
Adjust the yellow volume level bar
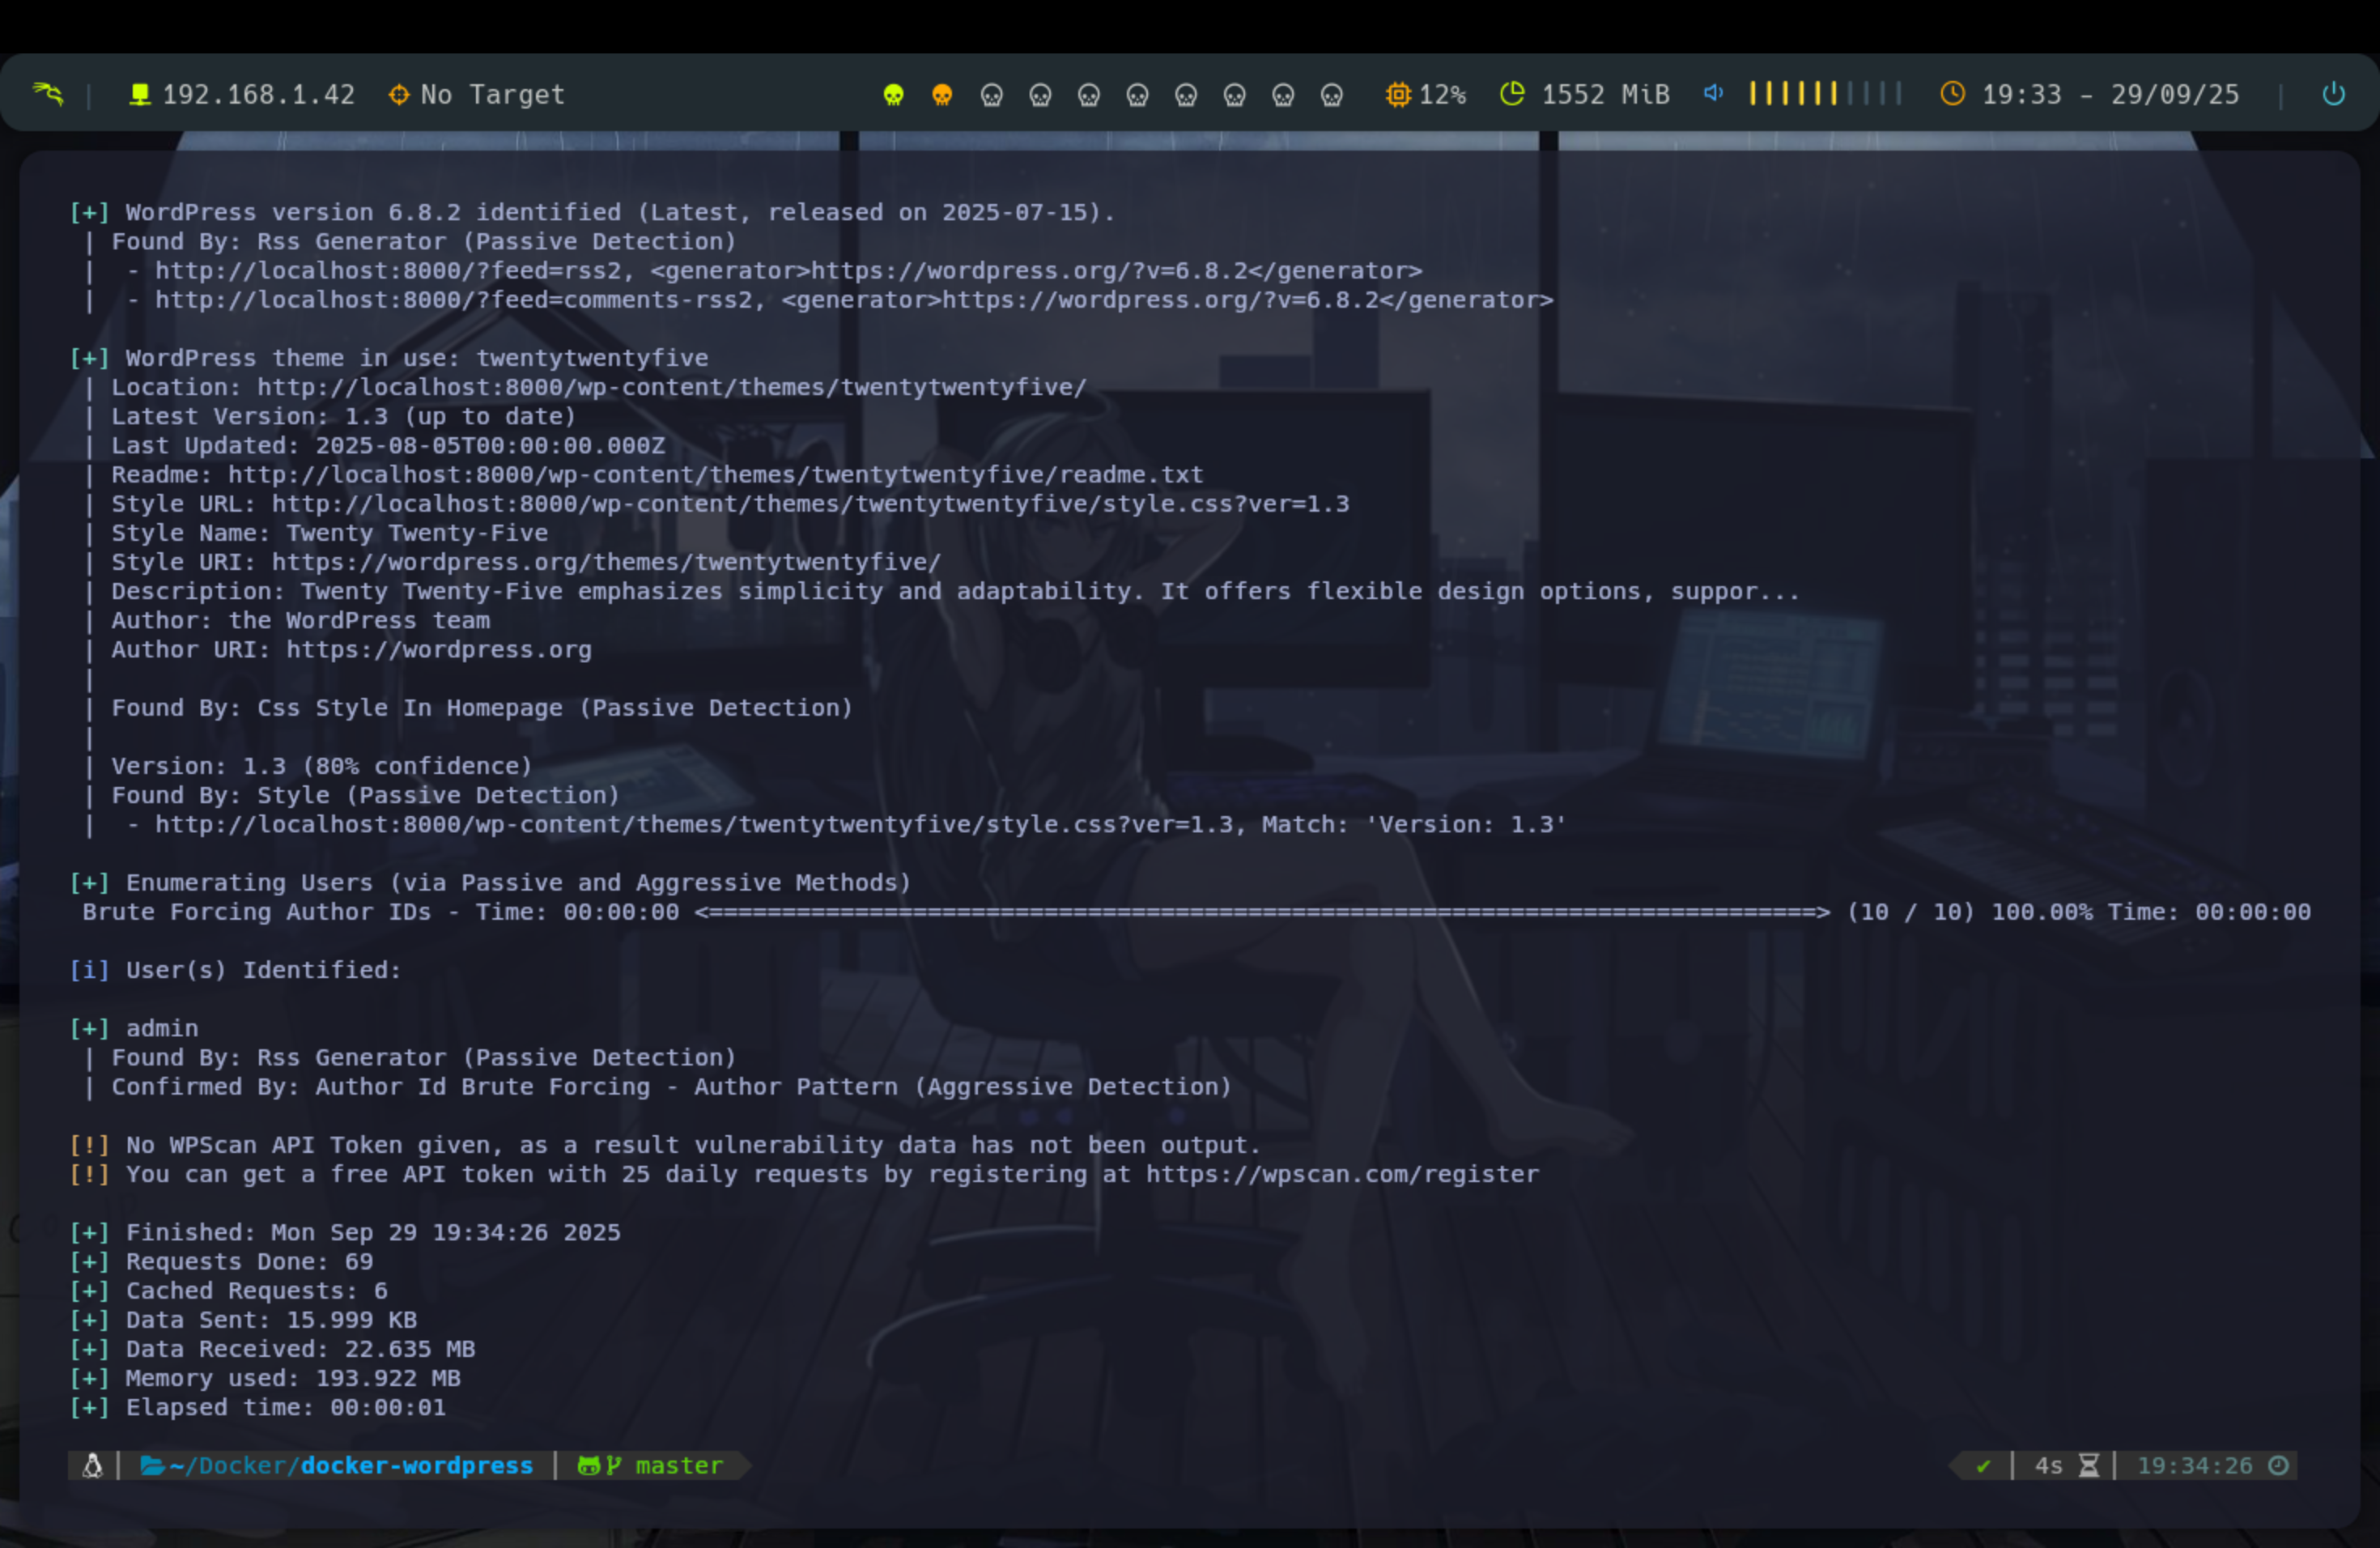[x=1793, y=93]
